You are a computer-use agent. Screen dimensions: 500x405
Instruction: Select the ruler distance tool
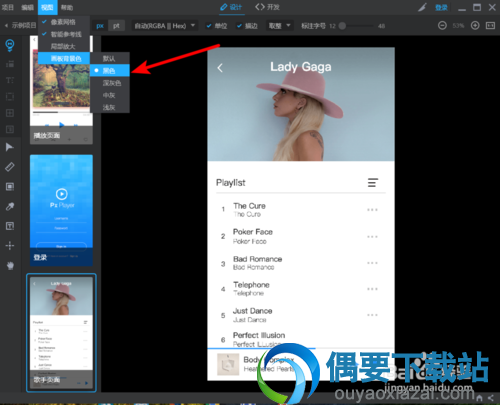click(10, 167)
